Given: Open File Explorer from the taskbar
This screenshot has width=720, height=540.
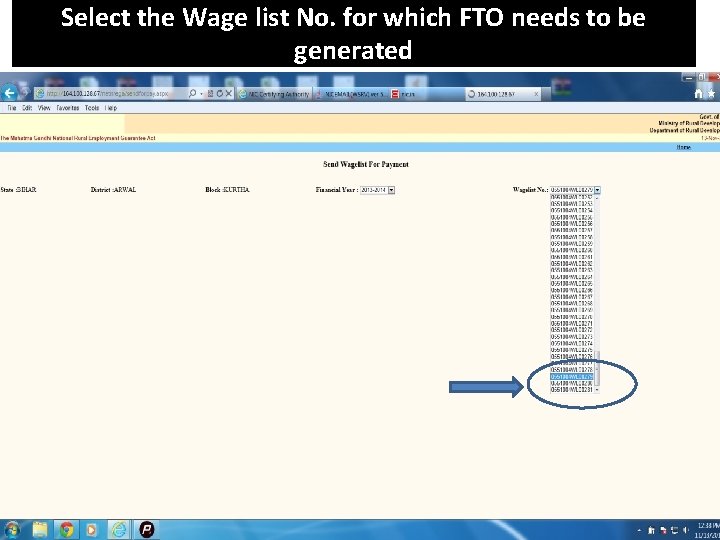Looking at the screenshot, I should point(40,530).
